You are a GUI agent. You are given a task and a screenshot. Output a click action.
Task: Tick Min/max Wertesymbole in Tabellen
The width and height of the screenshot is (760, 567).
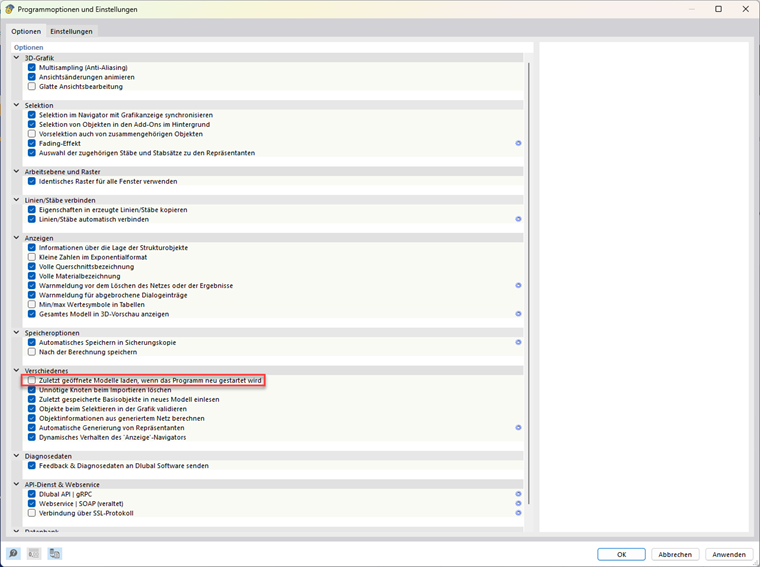pos(32,304)
